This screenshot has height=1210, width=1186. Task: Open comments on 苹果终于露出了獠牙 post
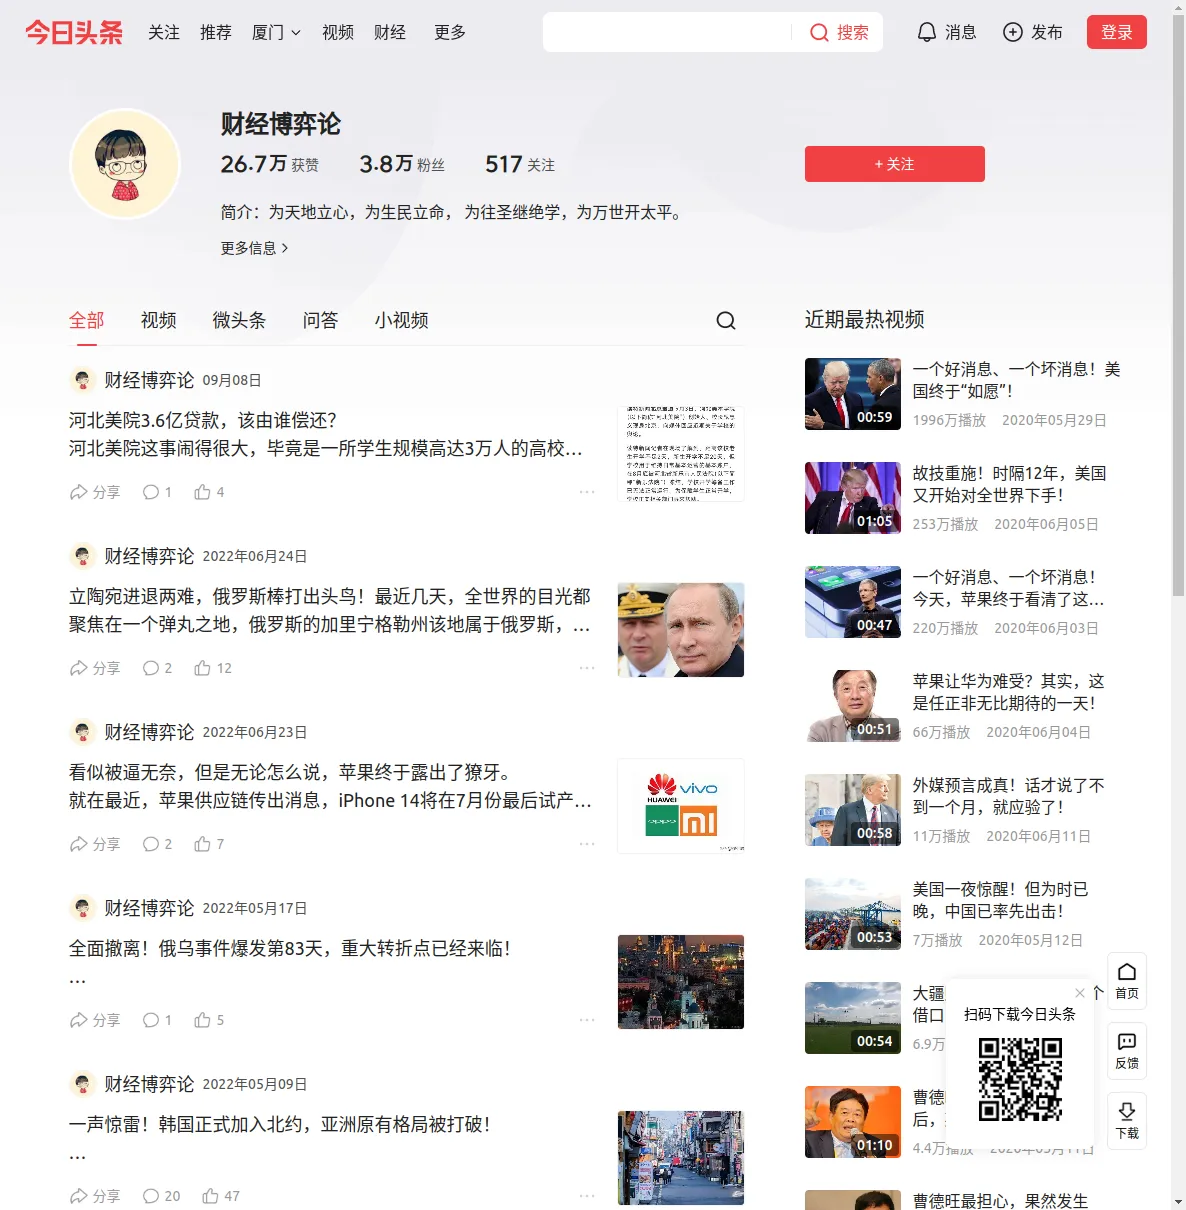click(x=157, y=844)
